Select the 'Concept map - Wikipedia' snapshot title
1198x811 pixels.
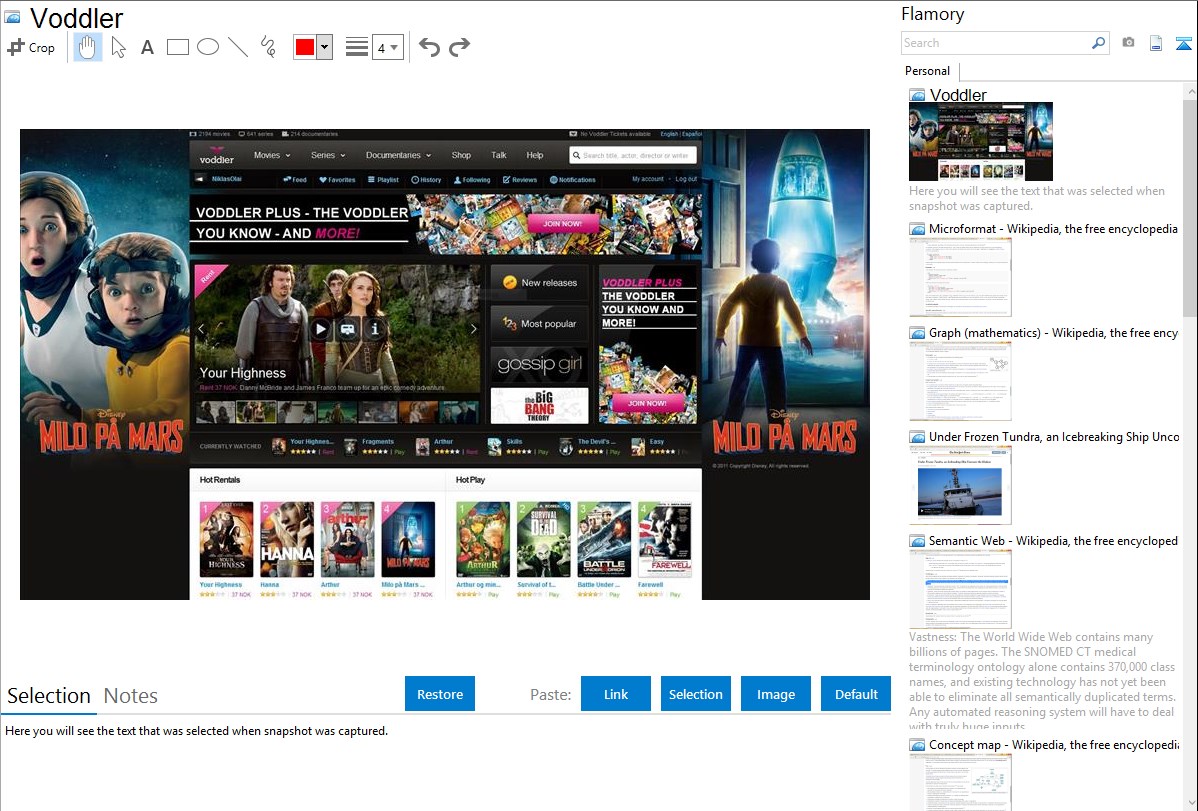click(1054, 745)
